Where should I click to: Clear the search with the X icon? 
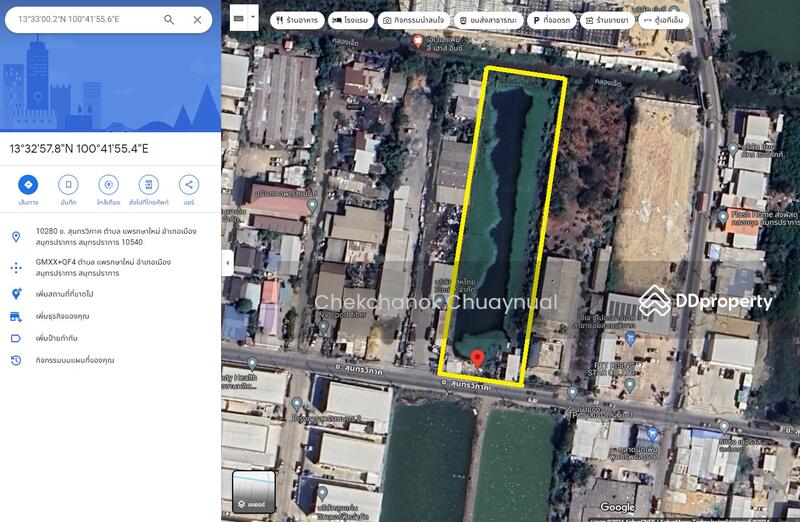[x=197, y=19]
